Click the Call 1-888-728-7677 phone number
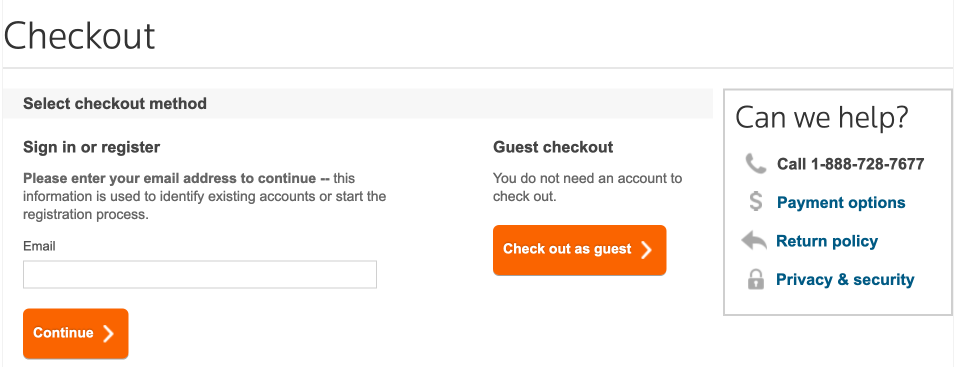957x367 pixels. click(x=850, y=164)
